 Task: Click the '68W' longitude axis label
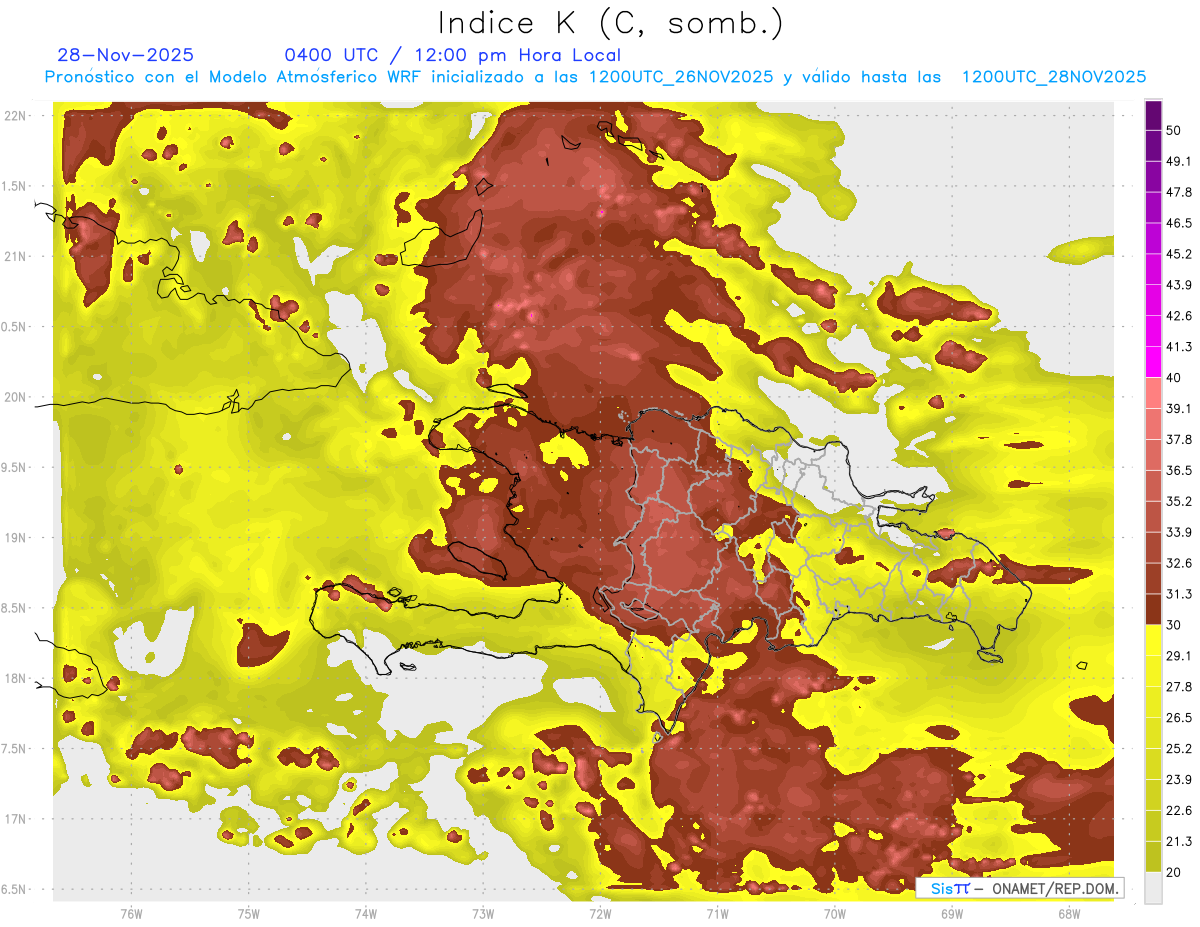[x=1069, y=914]
